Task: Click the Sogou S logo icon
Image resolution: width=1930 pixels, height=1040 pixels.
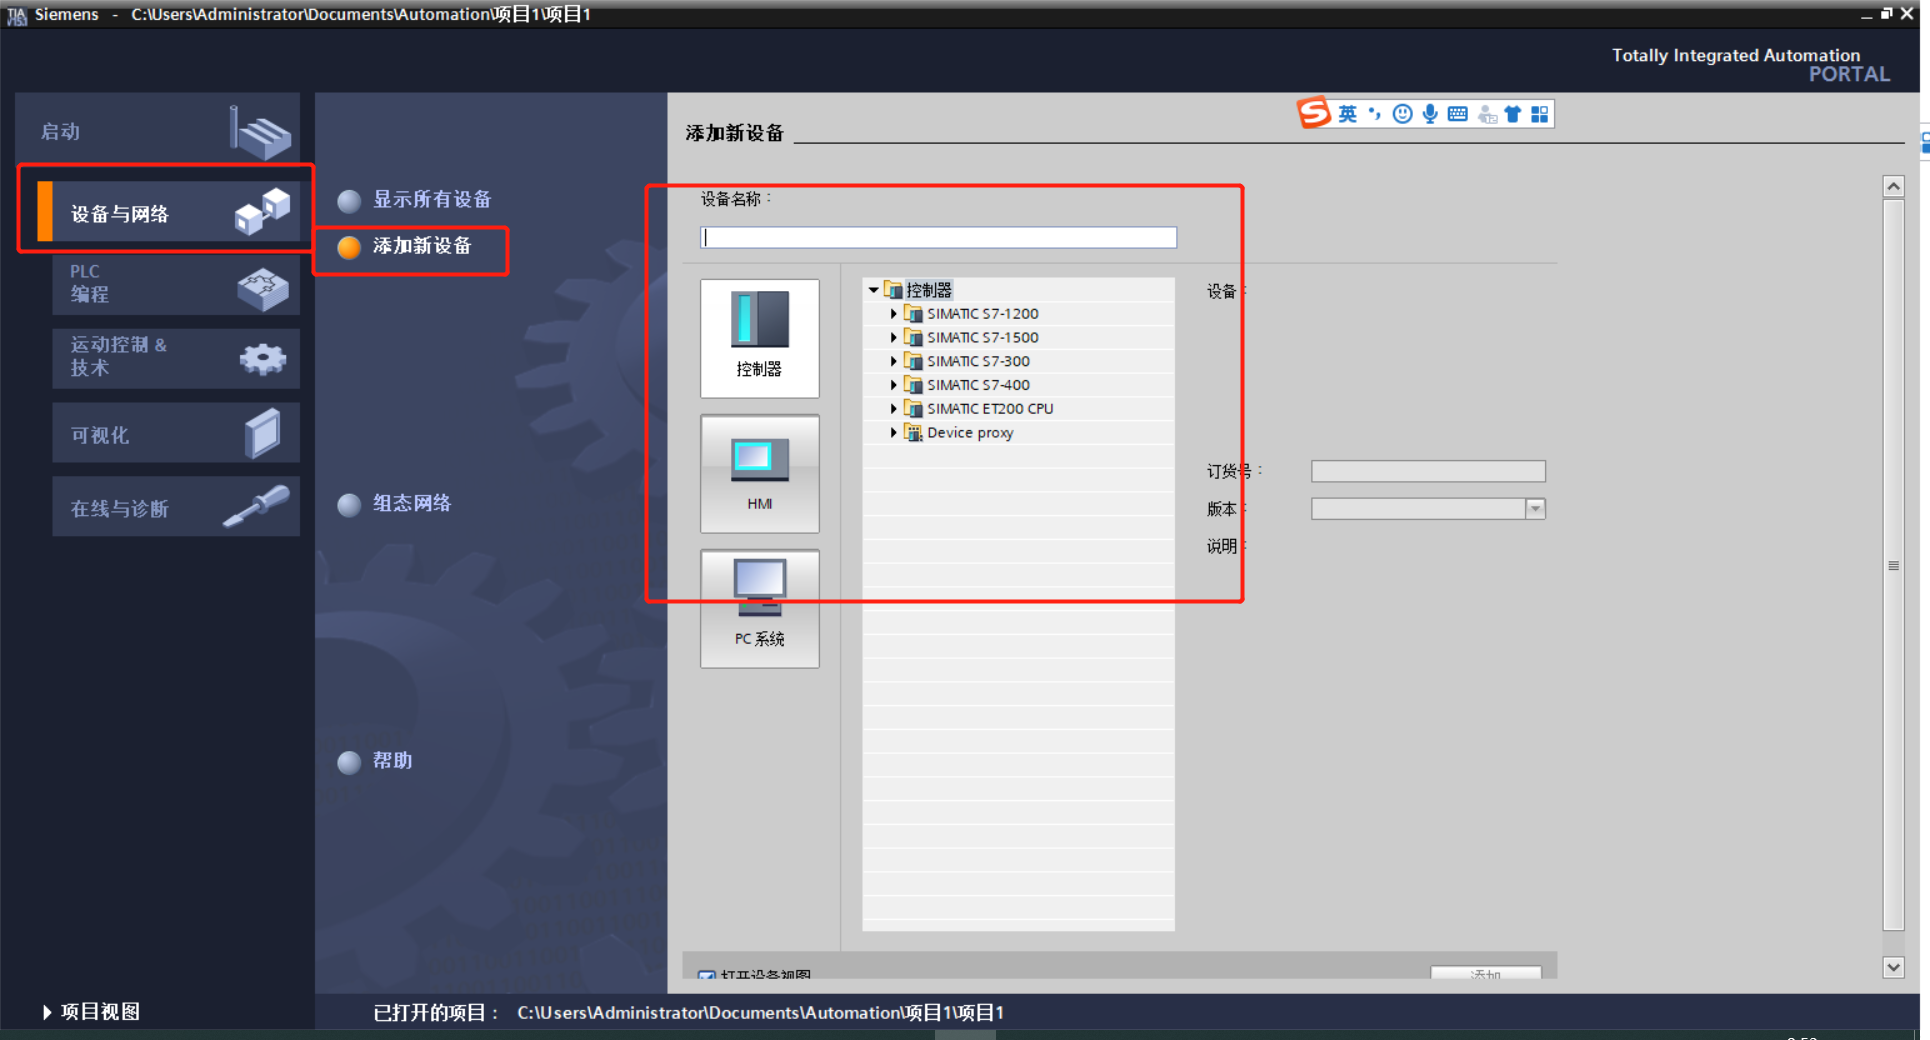Action: click(x=1314, y=114)
